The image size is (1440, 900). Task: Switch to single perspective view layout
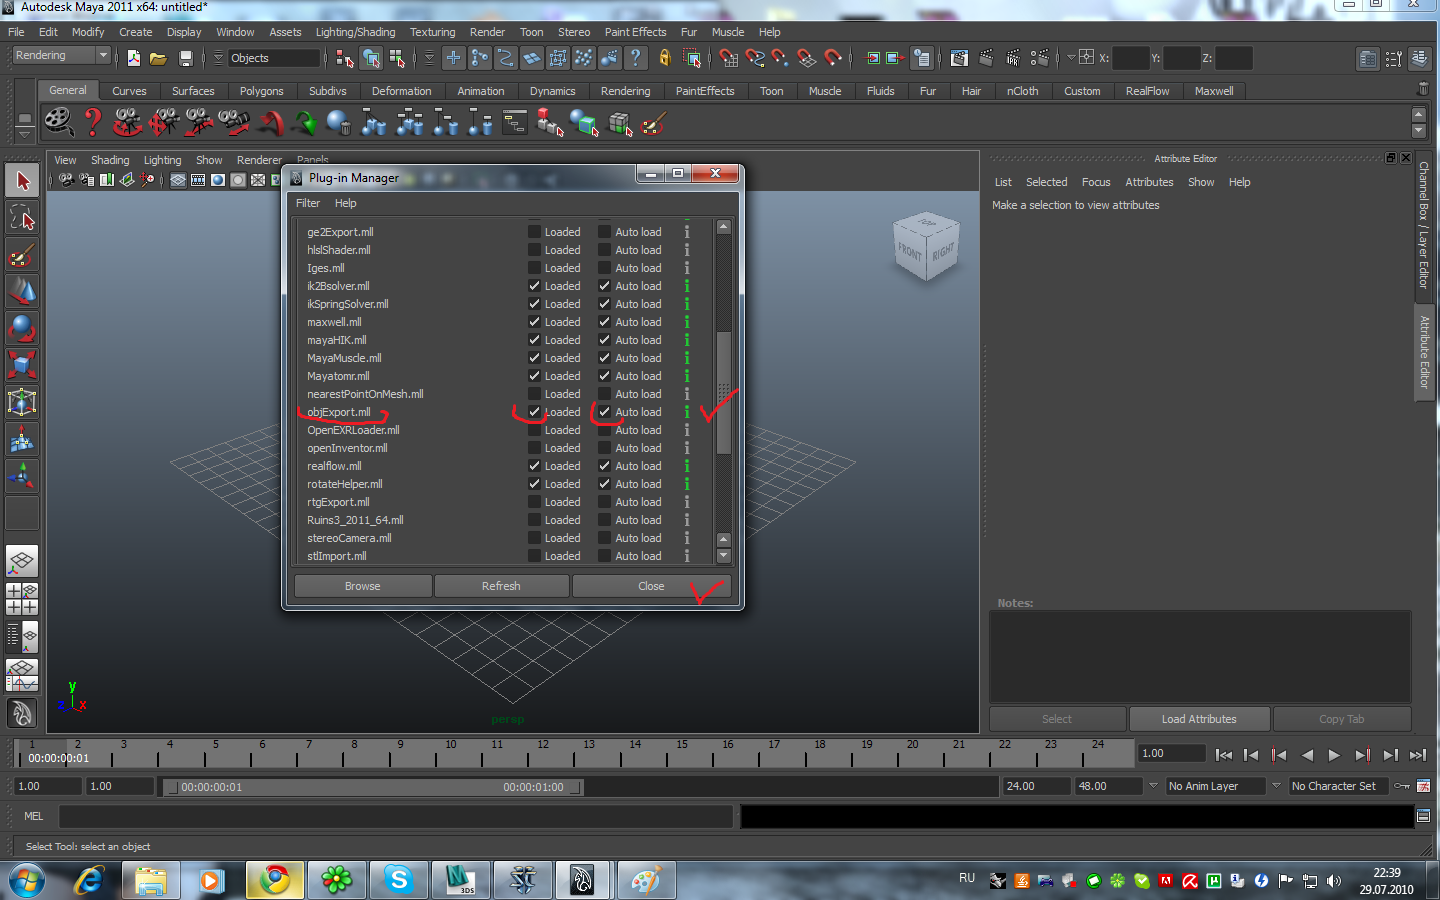22,561
